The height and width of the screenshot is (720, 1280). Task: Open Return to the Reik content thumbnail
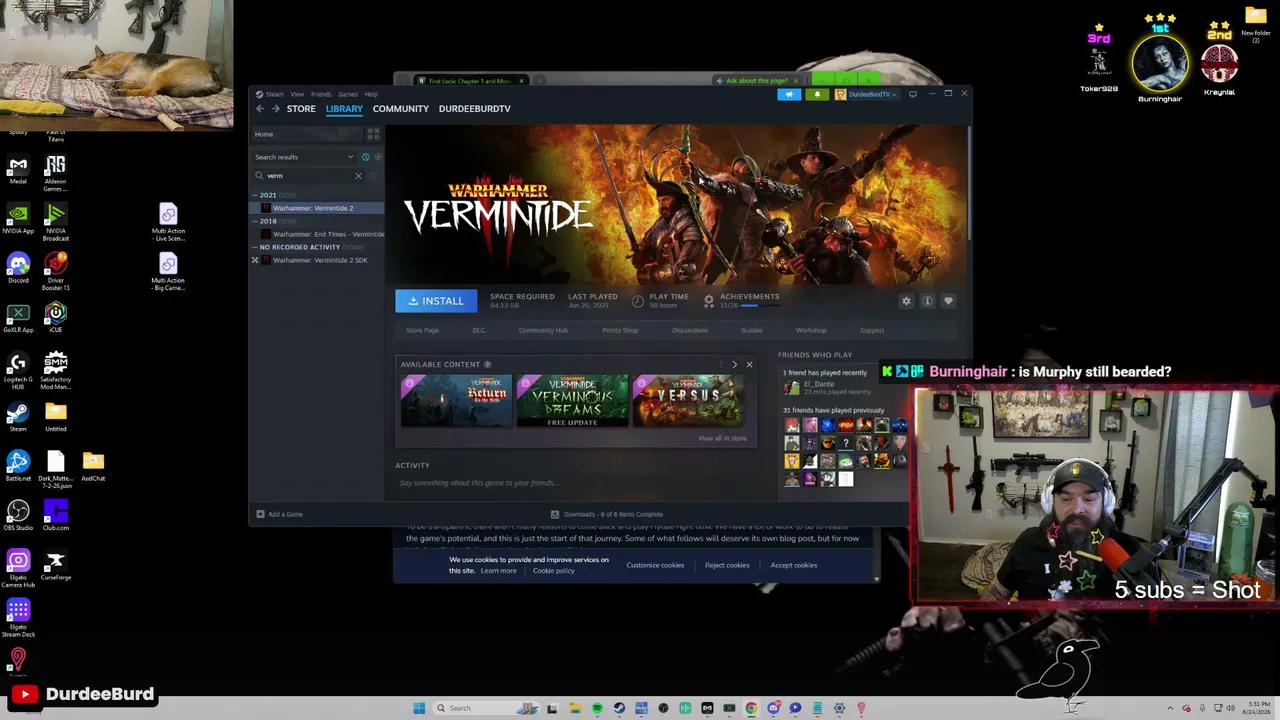(x=456, y=400)
